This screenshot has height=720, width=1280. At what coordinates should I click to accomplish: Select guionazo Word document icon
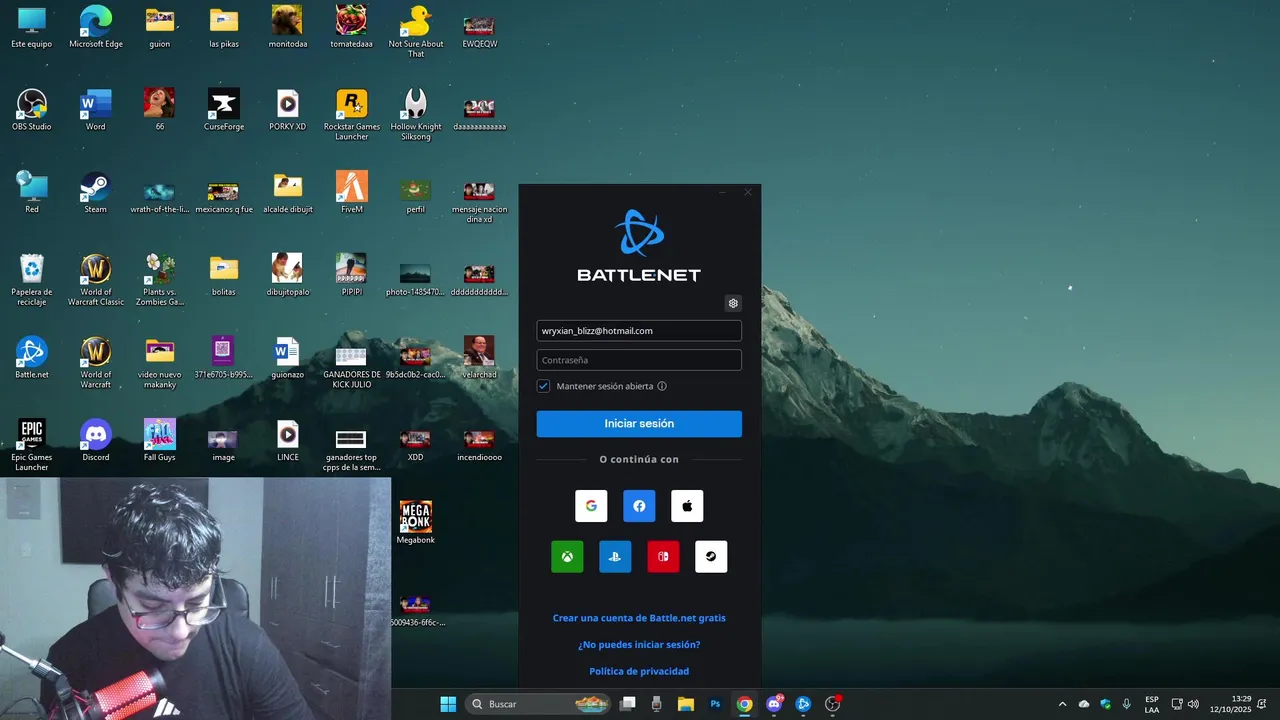(x=288, y=358)
